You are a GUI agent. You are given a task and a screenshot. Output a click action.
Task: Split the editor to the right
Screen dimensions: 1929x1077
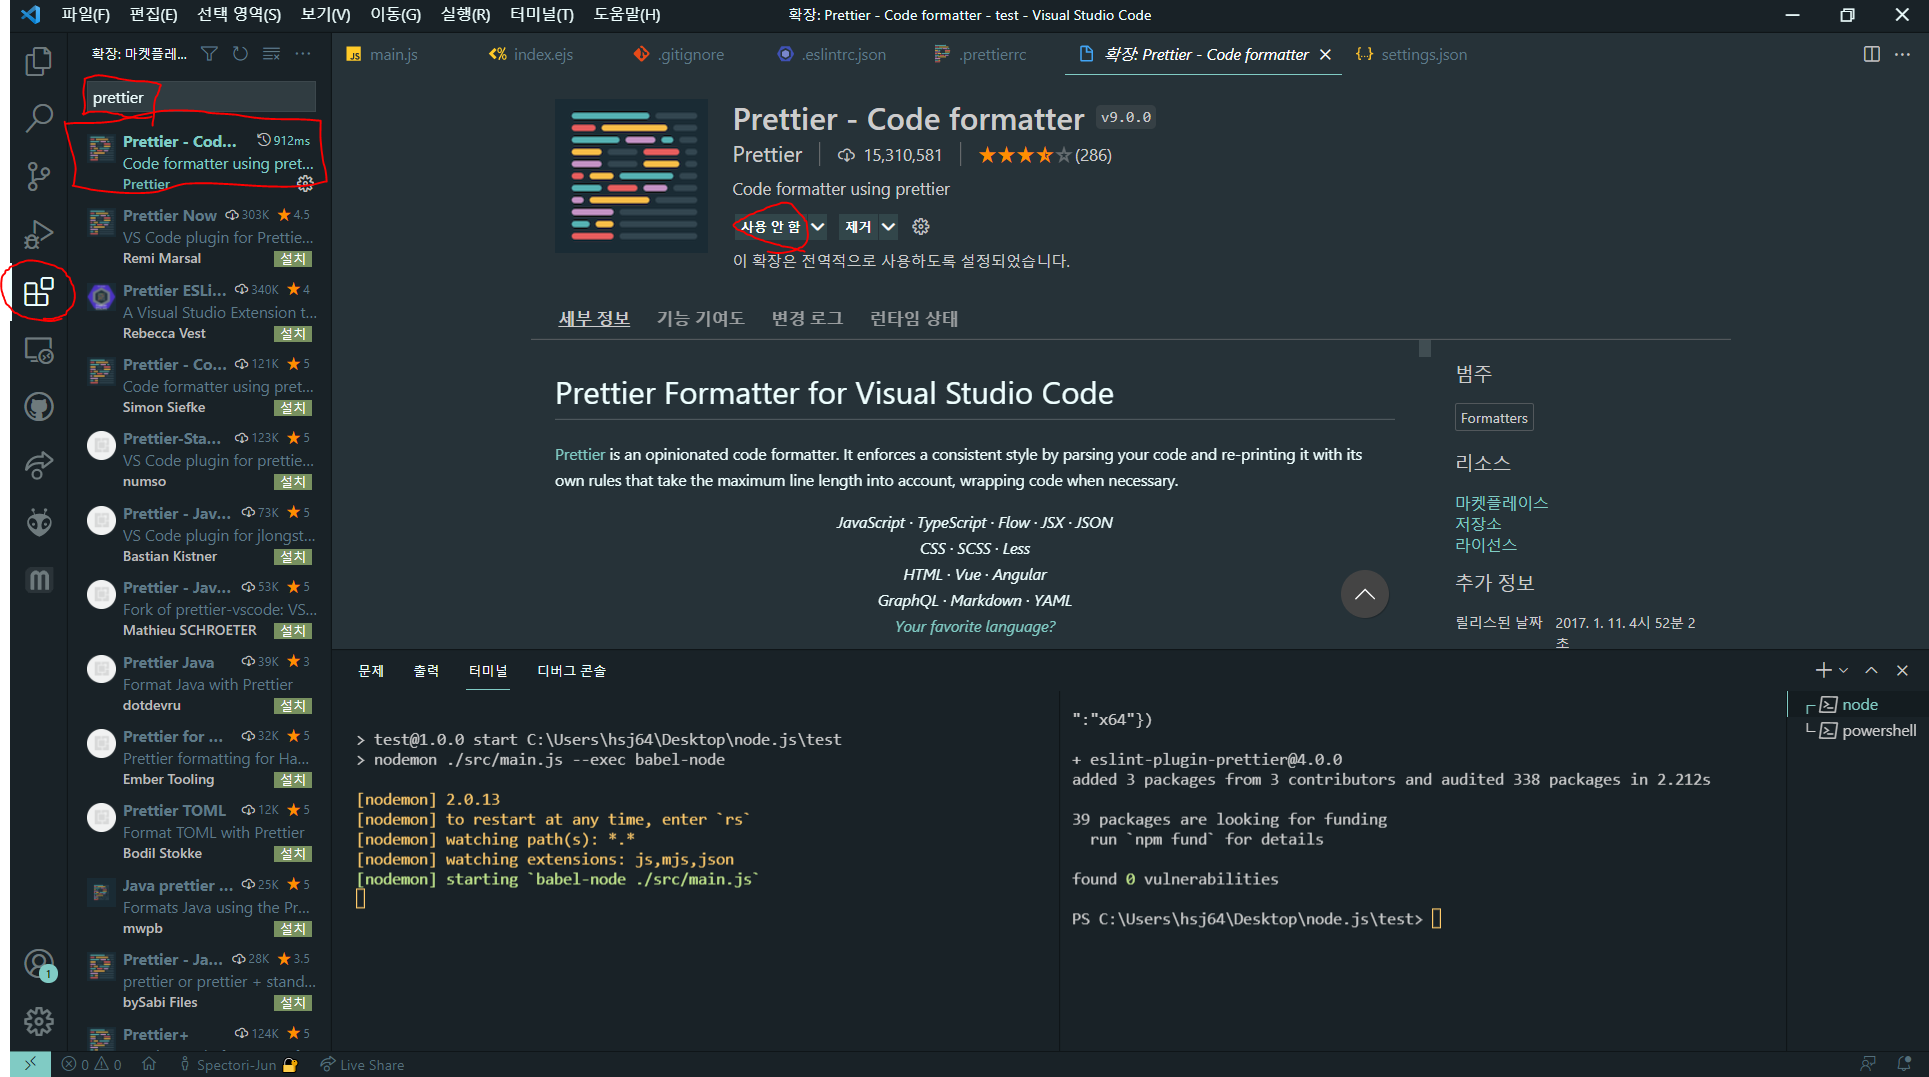point(1872,54)
